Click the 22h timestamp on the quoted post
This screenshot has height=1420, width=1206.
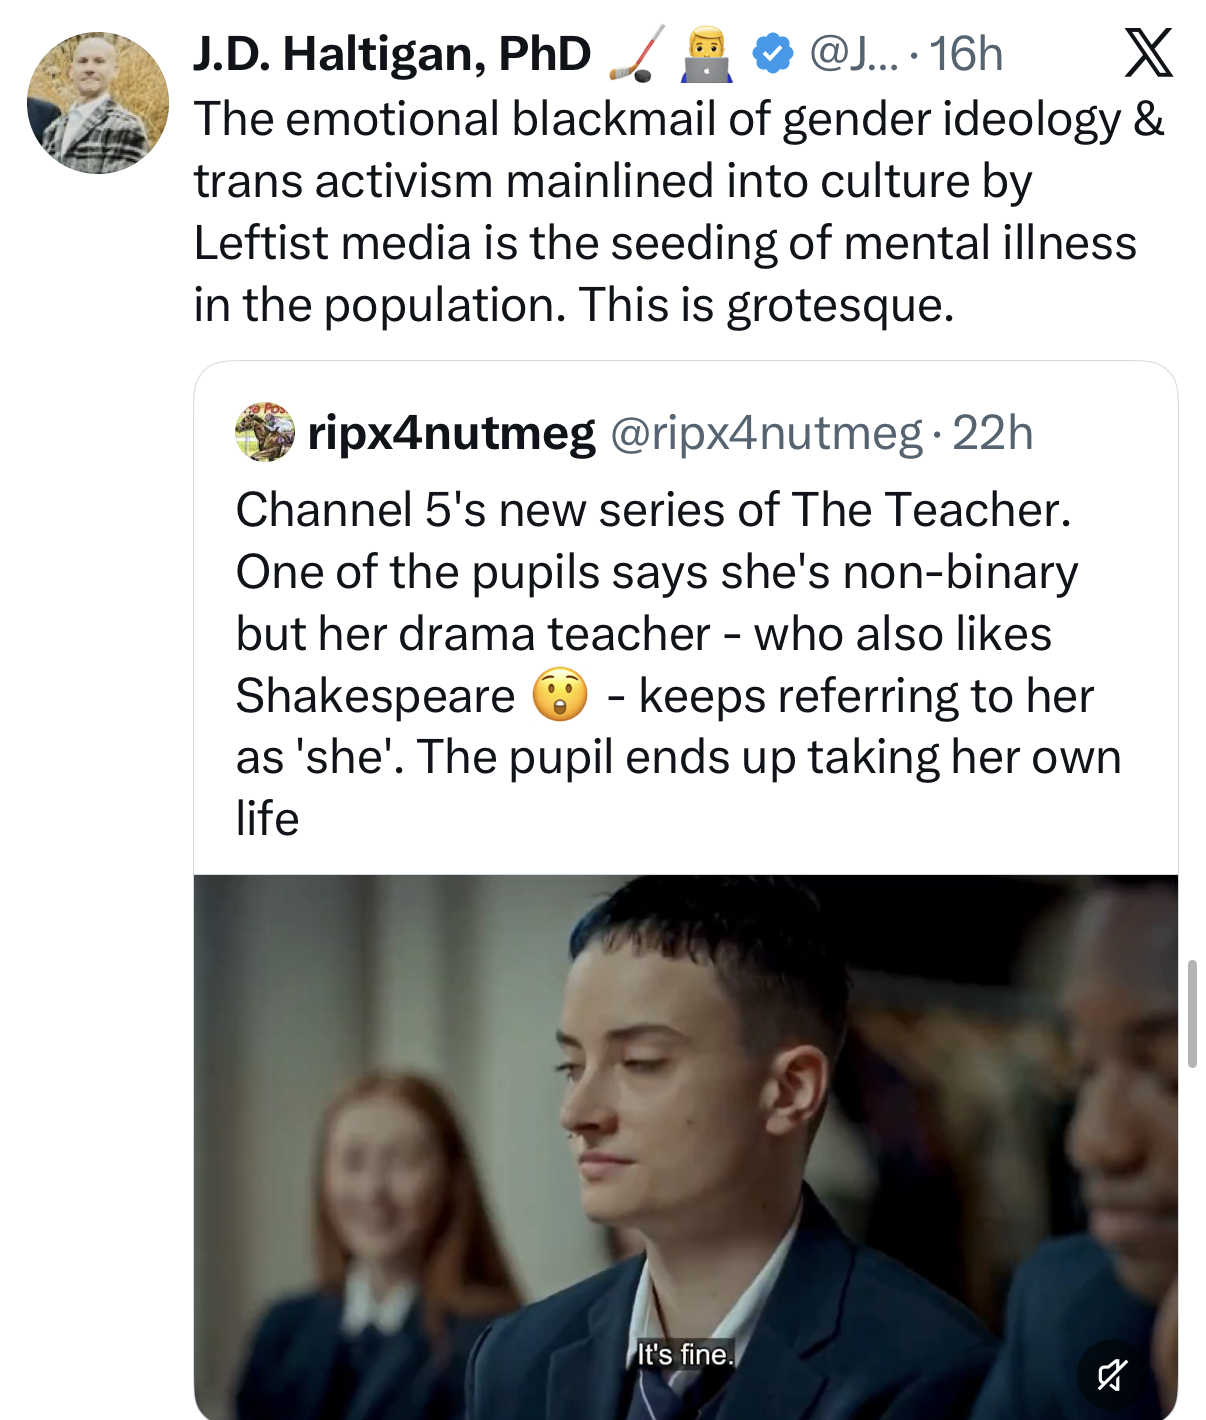tap(992, 433)
